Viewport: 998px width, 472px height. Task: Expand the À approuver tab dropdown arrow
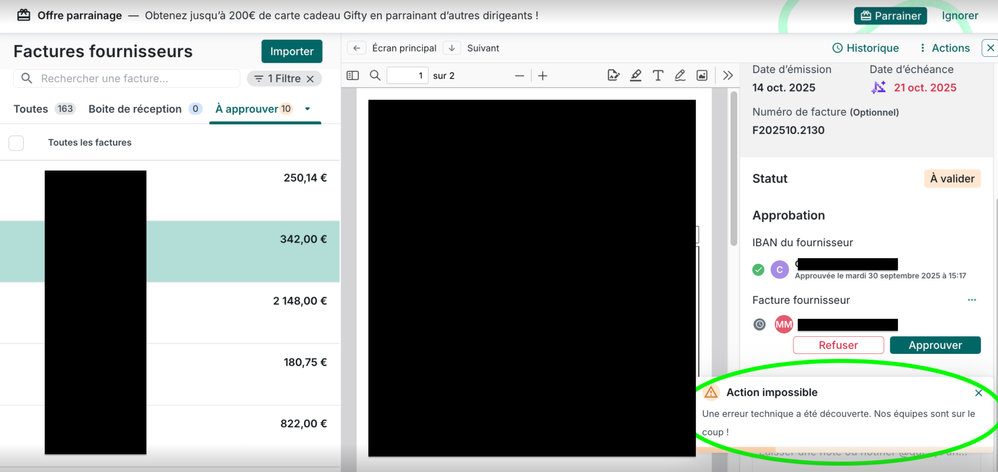(307, 109)
